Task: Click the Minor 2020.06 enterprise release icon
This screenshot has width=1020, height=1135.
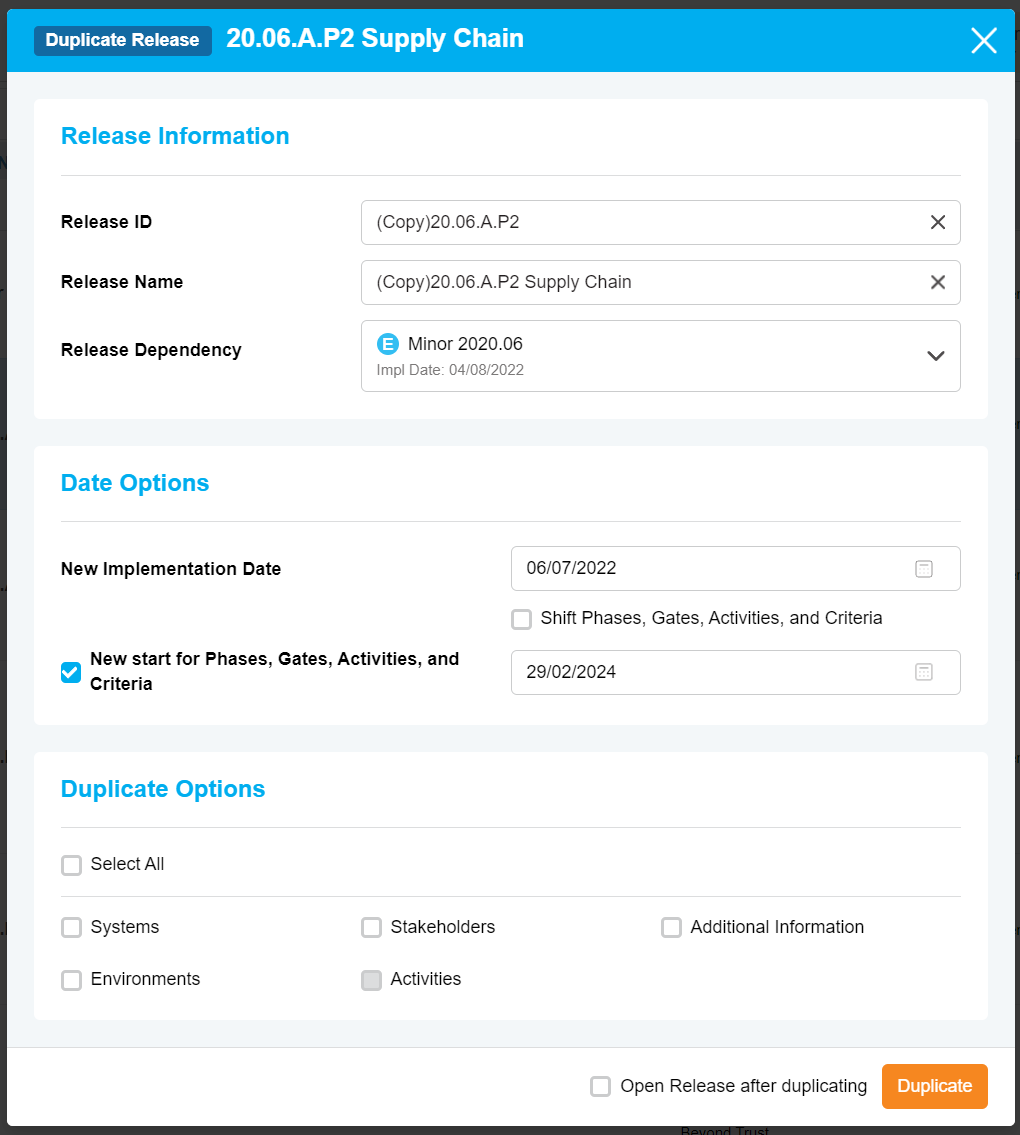Action: click(388, 344)
